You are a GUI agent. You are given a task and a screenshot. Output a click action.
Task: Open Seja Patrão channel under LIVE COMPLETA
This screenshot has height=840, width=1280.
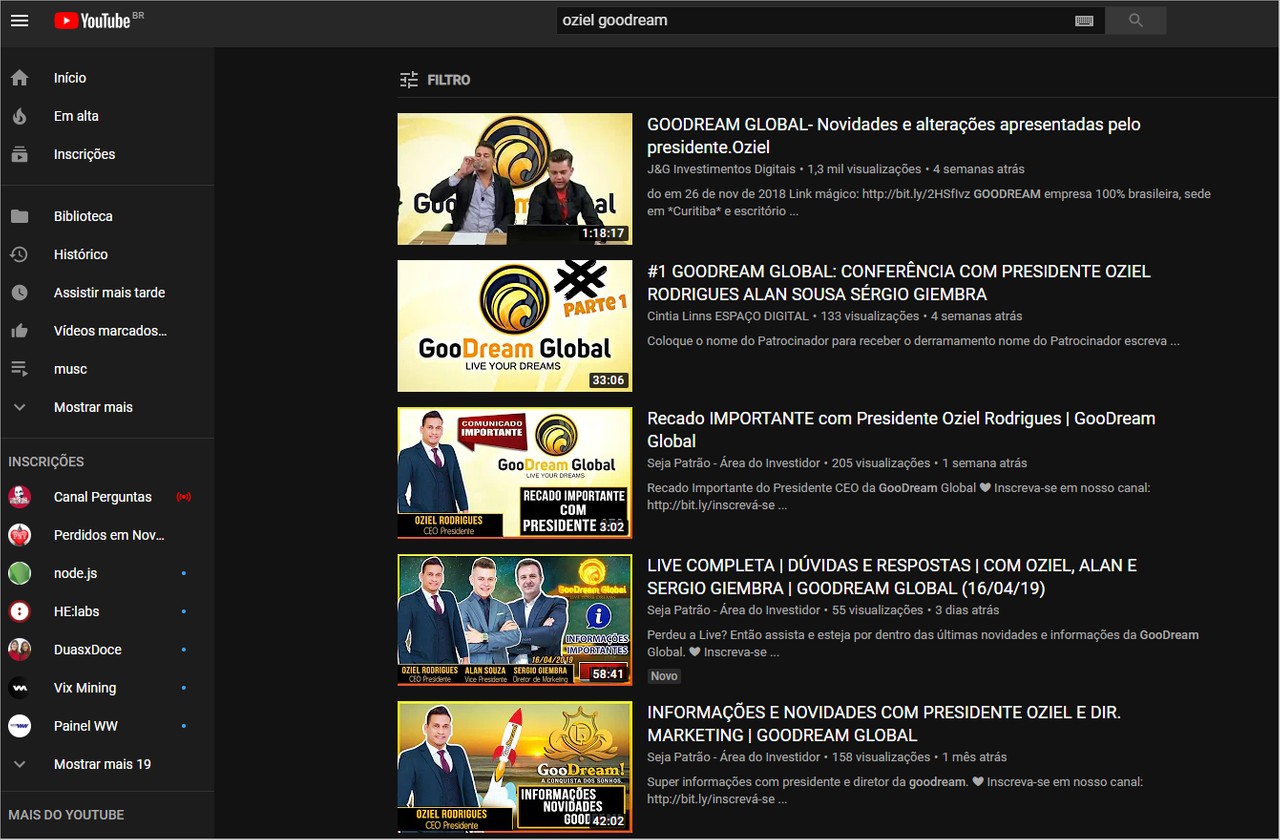[733, 610]
